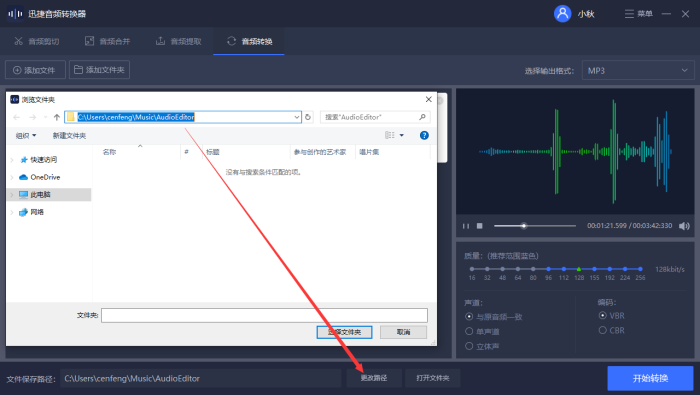Viewport: 700px width, 395px height.
Task: Go up one folder level
Action: point(57,117)
